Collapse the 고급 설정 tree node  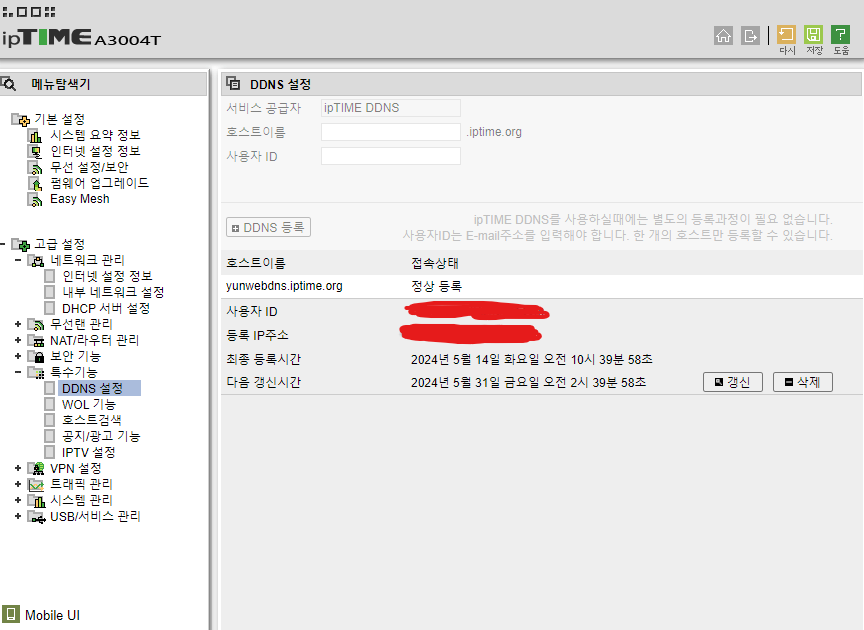tap(3, 244)
